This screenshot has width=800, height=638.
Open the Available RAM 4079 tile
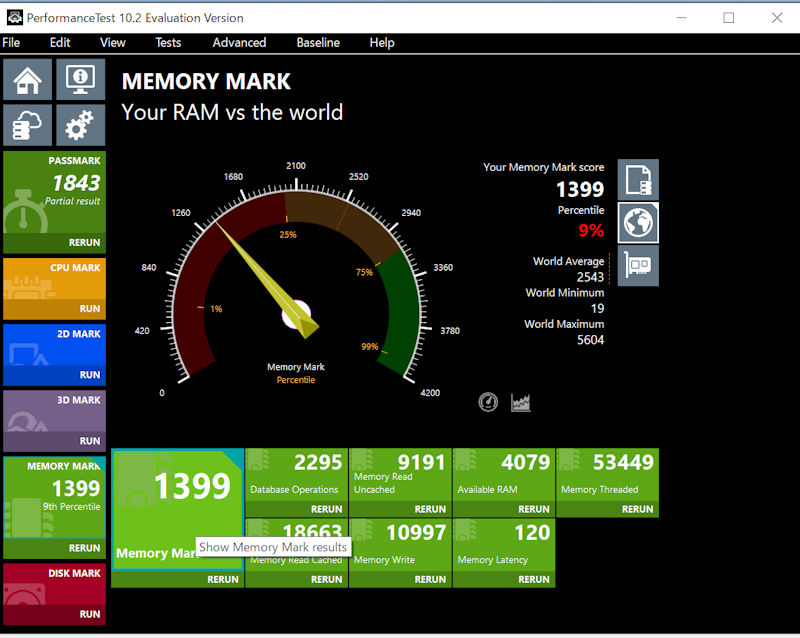point(504,475)
